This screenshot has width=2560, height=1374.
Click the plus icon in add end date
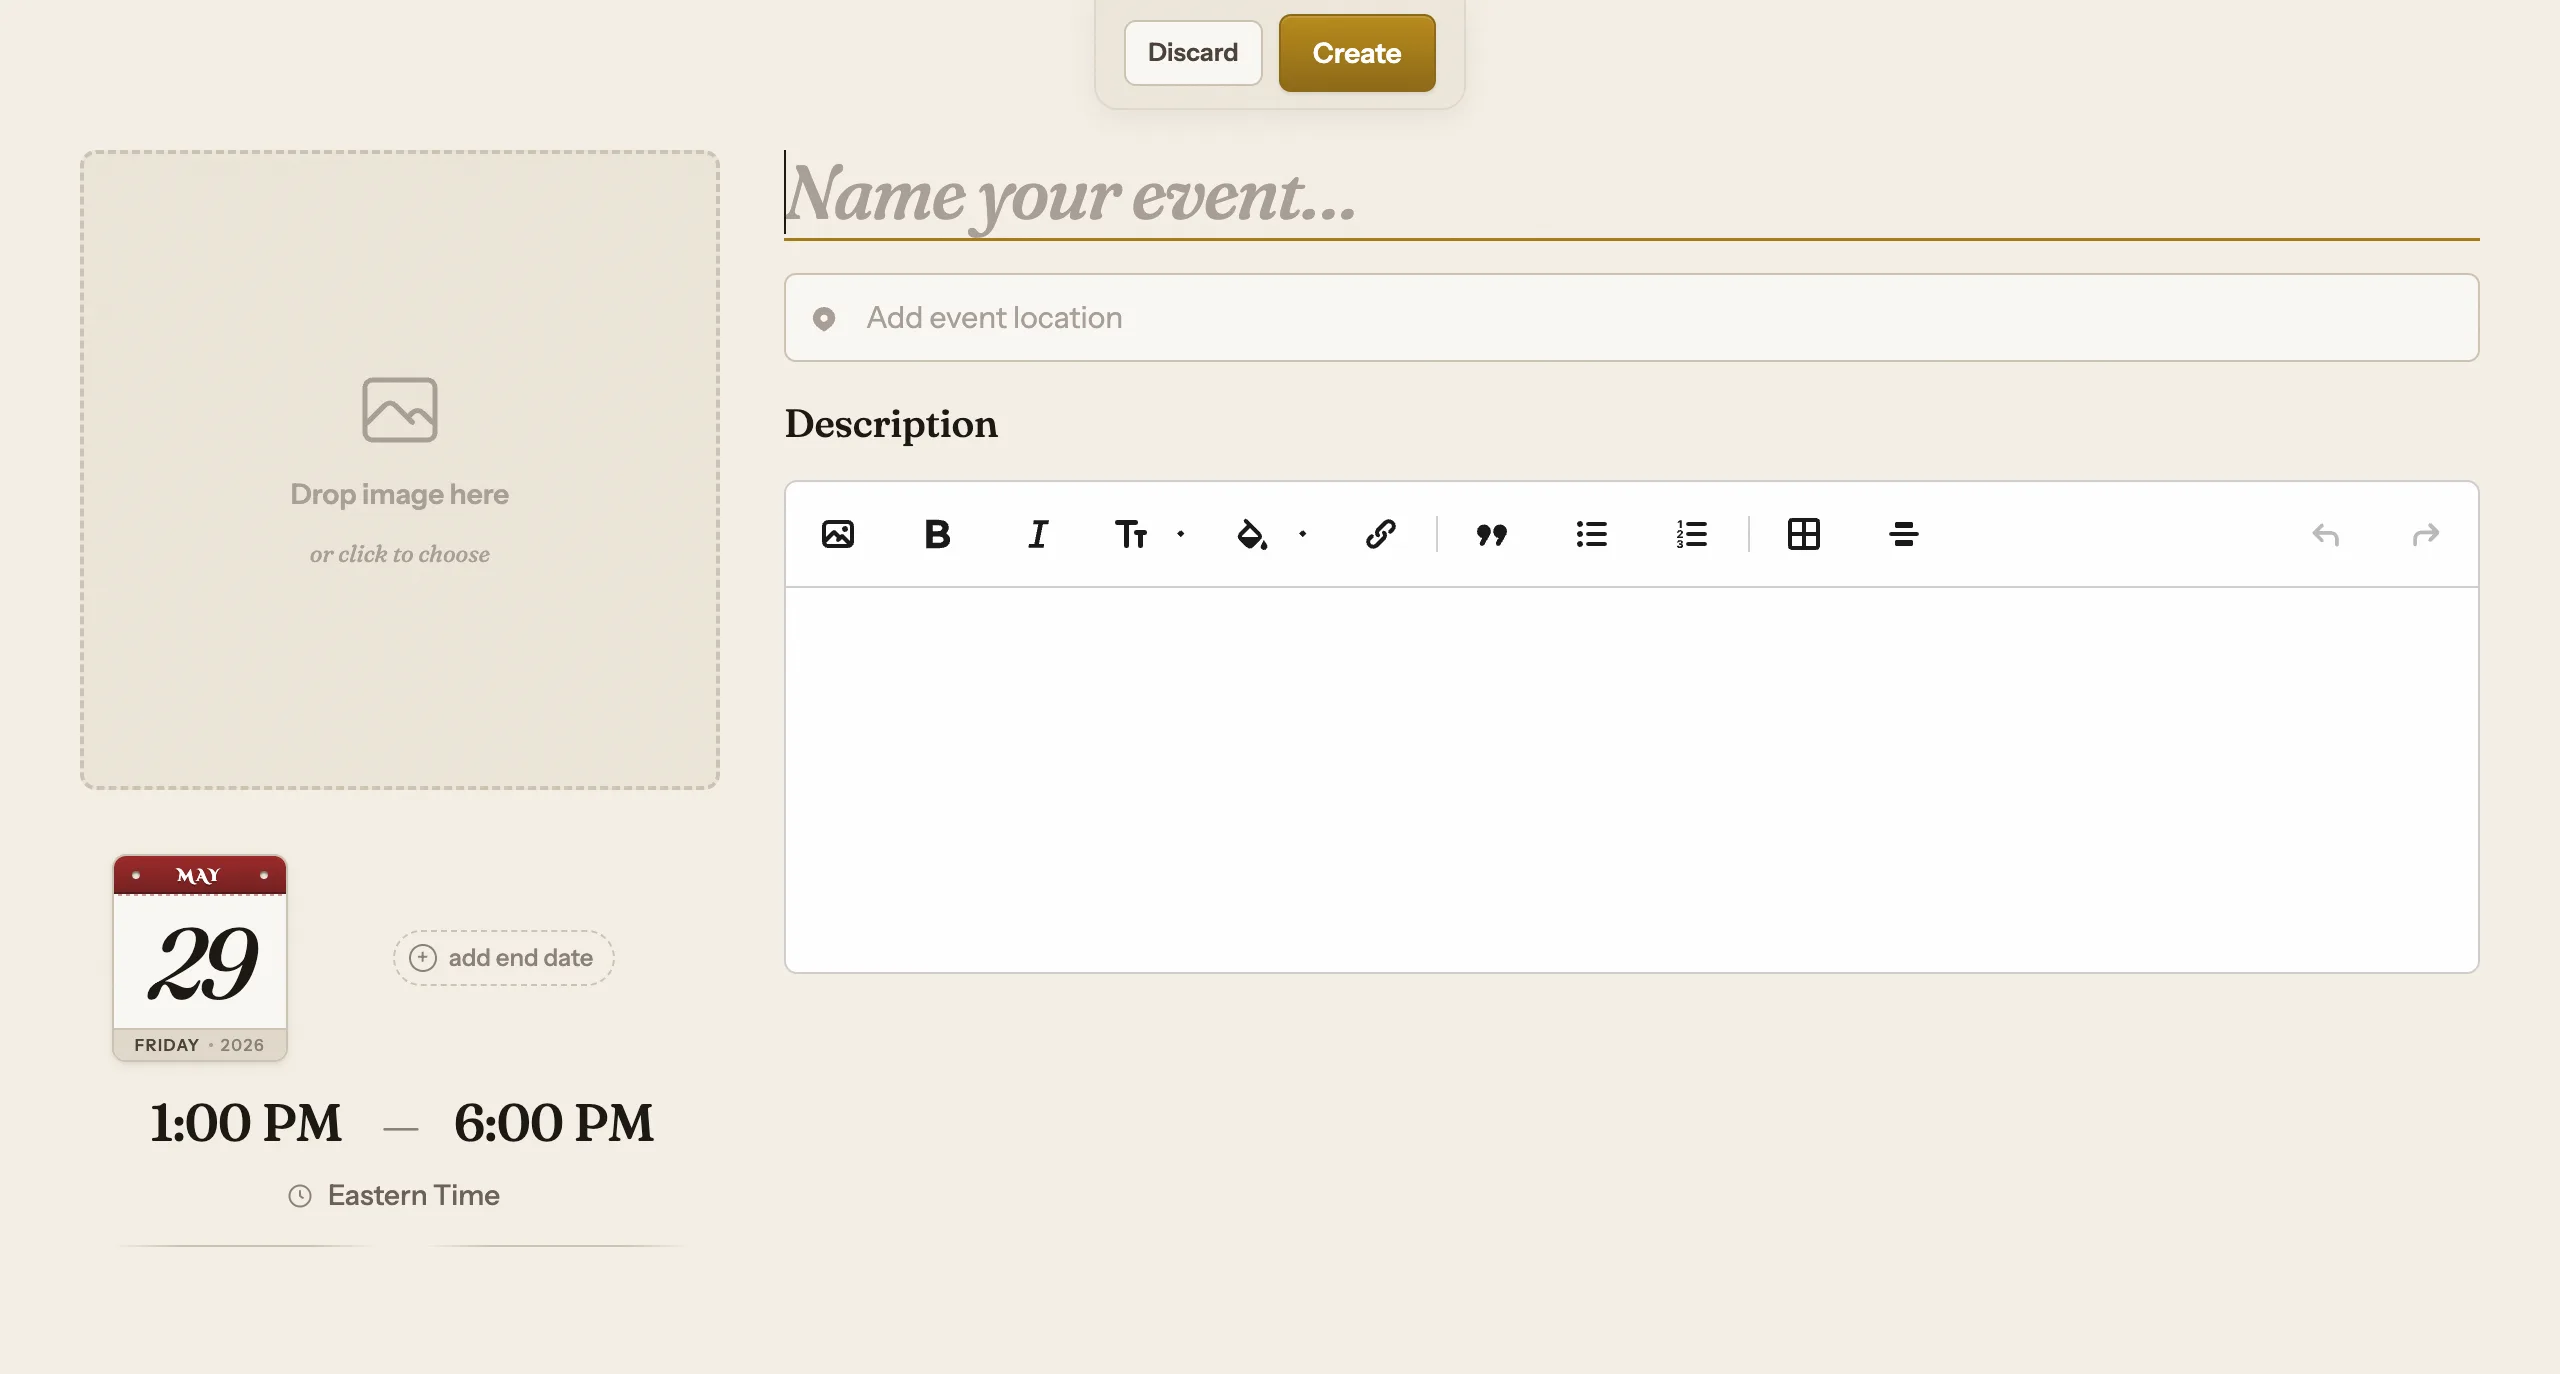point(423,958)
